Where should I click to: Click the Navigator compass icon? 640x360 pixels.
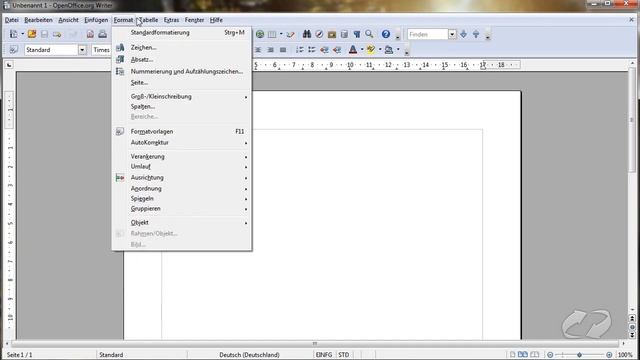319,34
